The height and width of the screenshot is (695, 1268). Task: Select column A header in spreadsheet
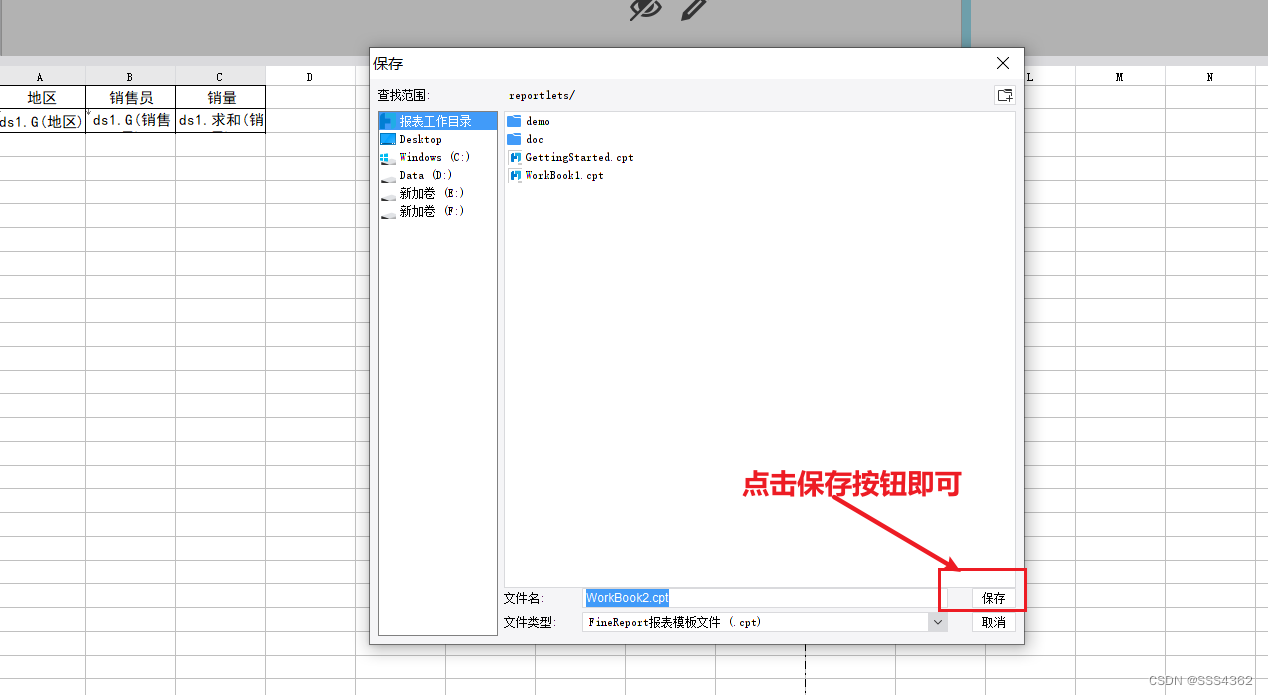(x=40, y=76)
